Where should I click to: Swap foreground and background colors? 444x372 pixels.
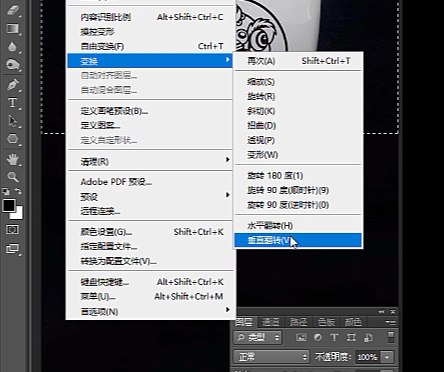pos(18,191)
